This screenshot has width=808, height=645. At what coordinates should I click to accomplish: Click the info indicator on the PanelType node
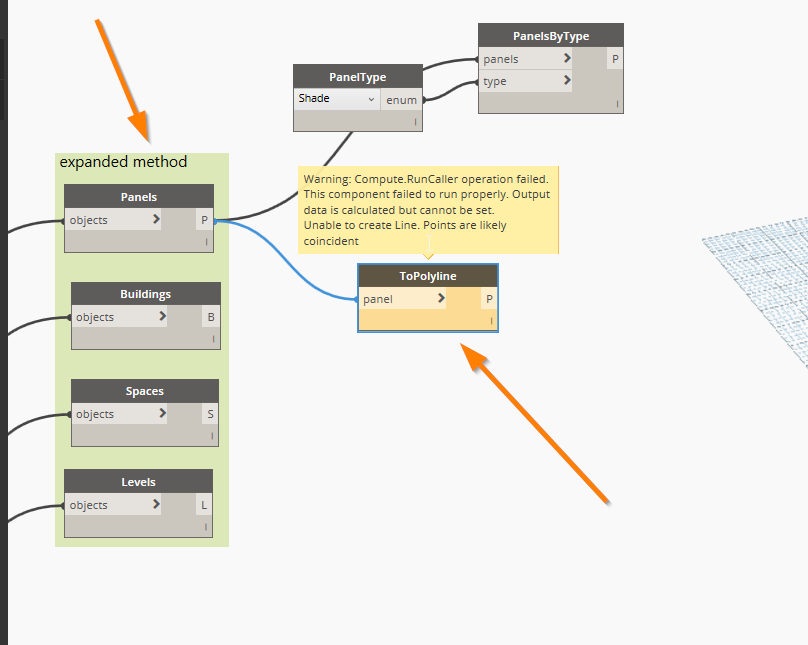(x=414, y=120)
